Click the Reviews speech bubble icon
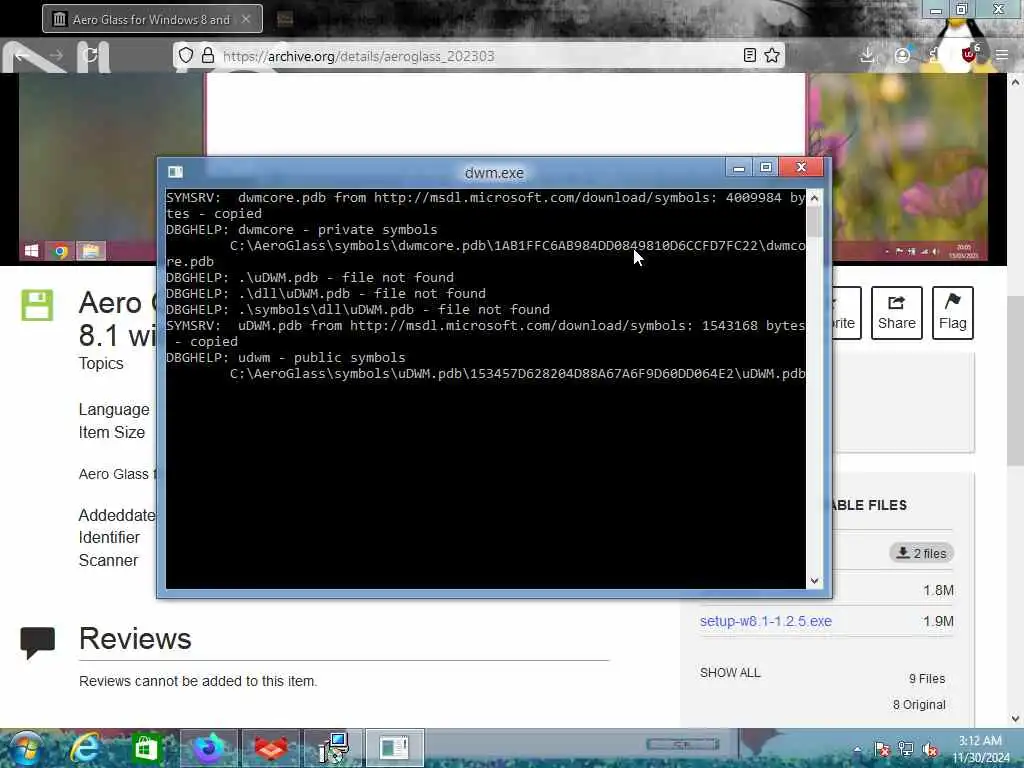The image size is (1024, 768). pyautogui.click(x=37, y=643)
